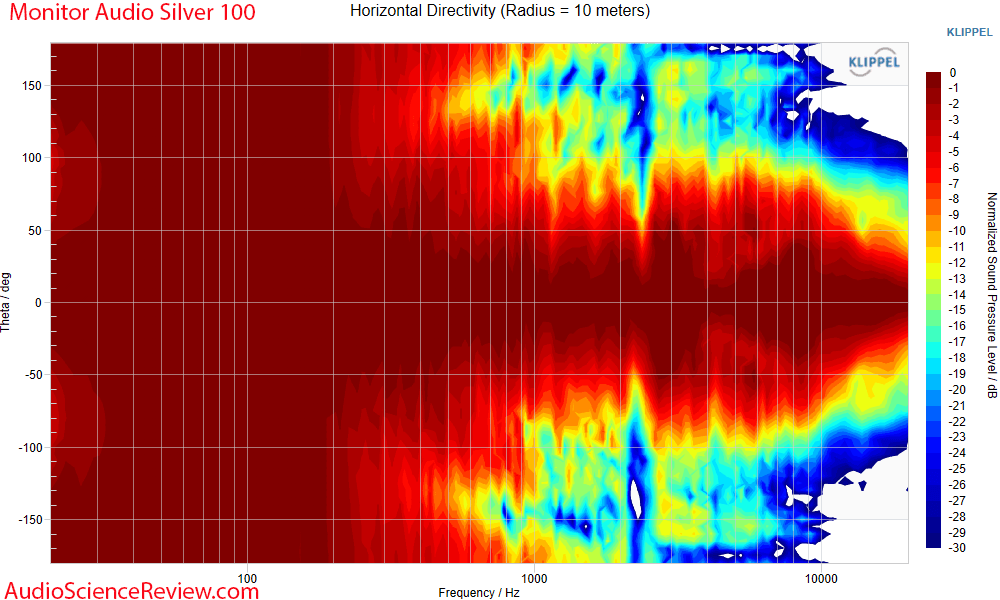Click the -24 label on the color scale
The image size is (1000, 600).
[956, 453]
